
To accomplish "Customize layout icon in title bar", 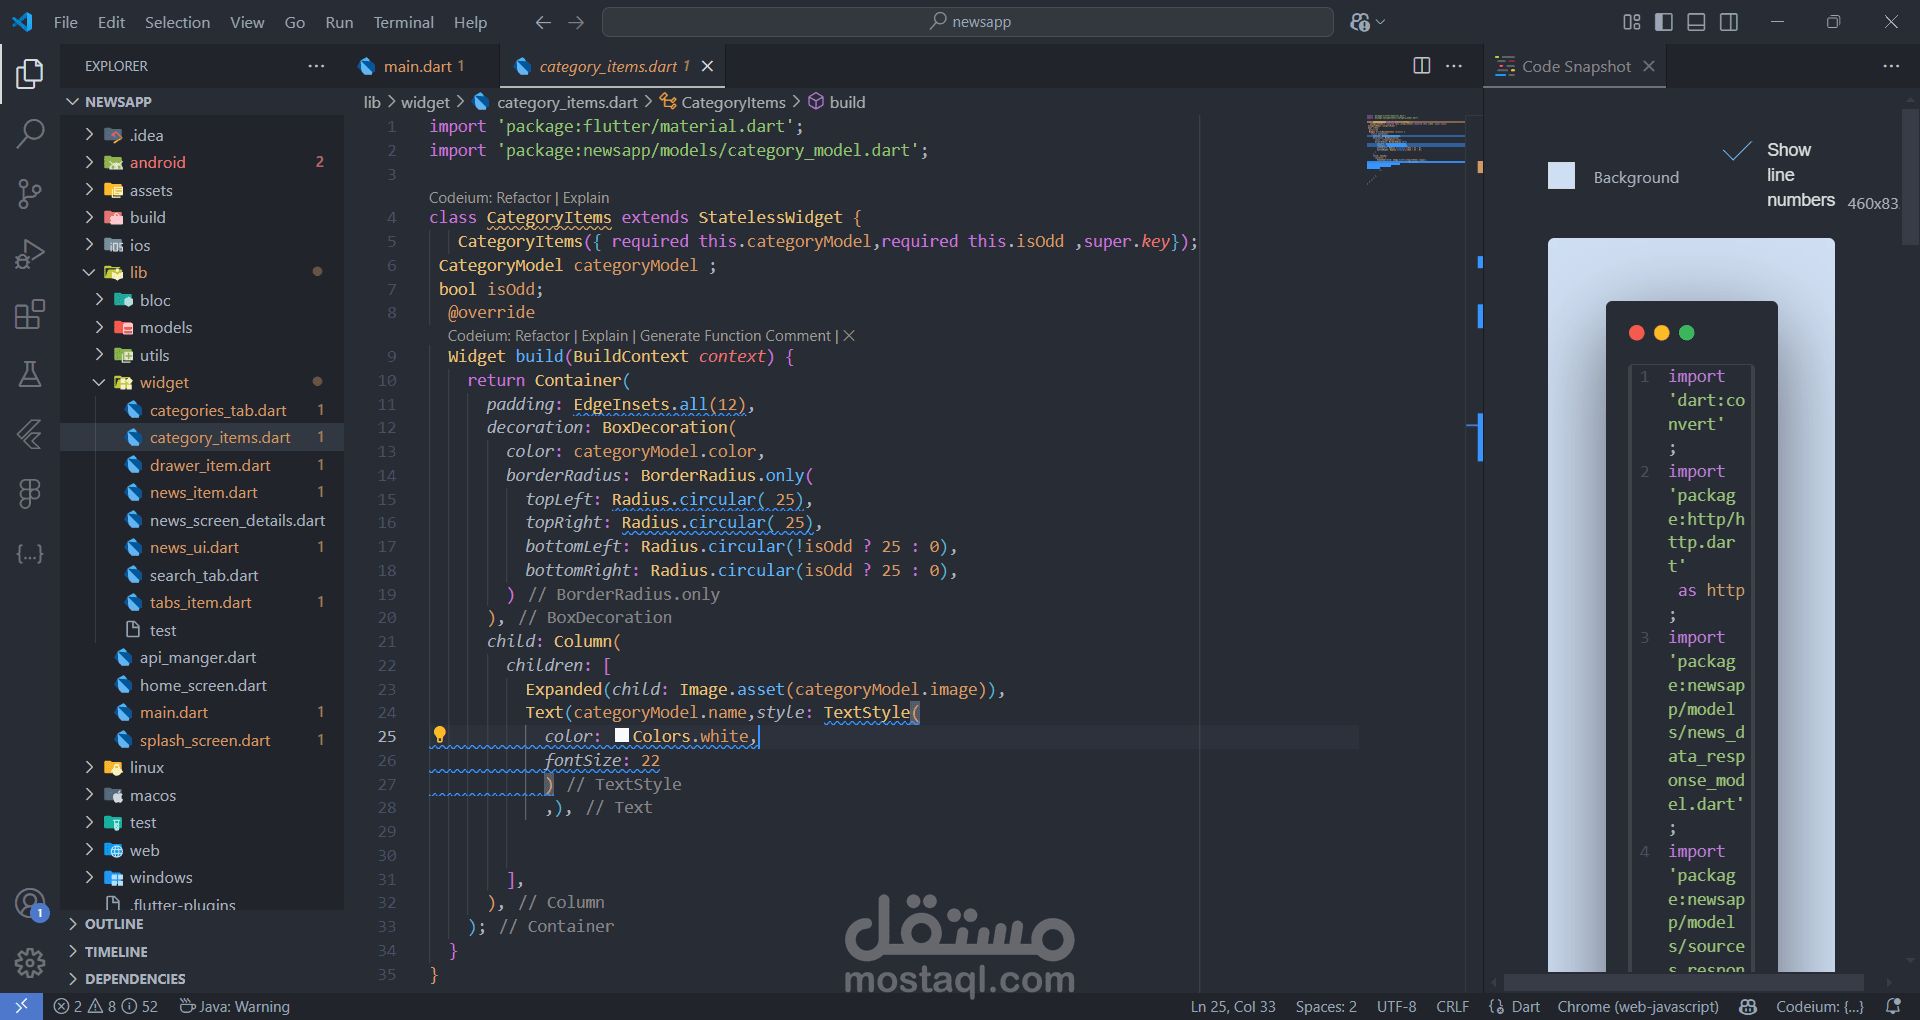I will coord(1632,22).
